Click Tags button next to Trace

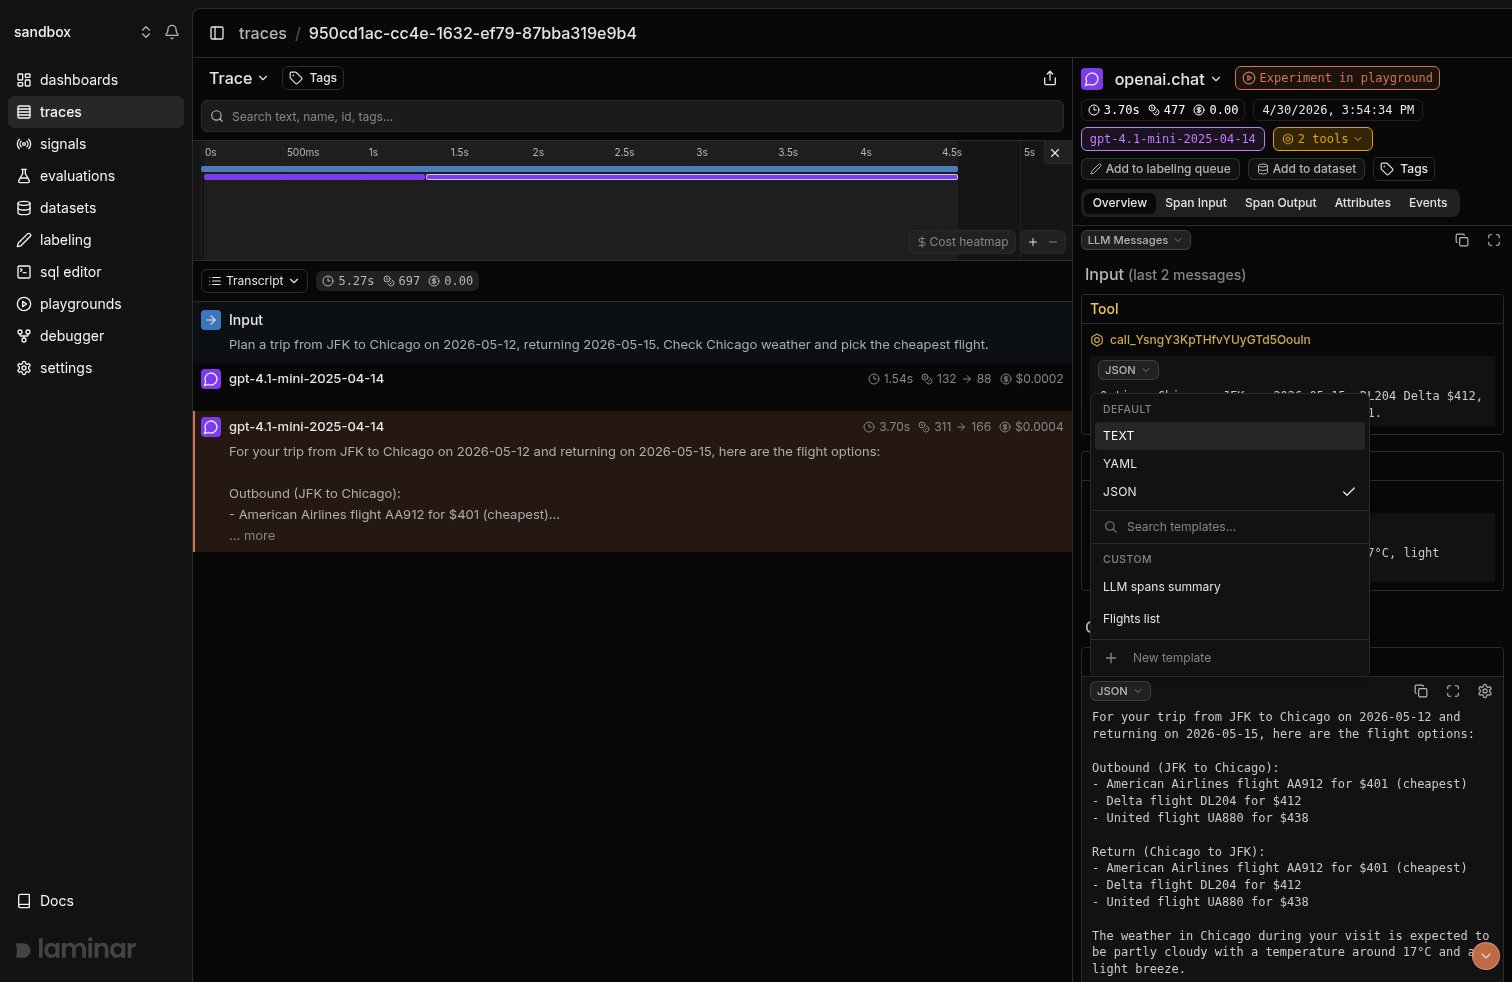pyautogui.click(x=313, y=78)
